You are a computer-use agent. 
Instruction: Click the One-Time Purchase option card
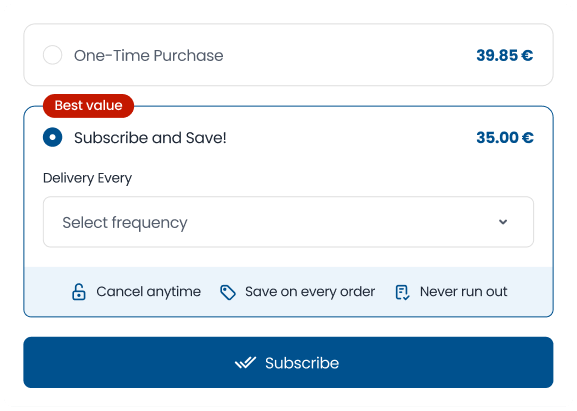[288, 55]
